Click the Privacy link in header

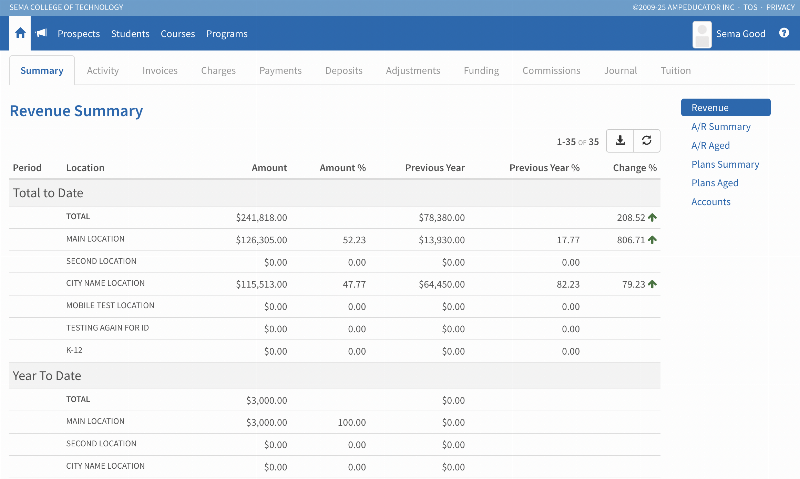click(x=780, y=7)
